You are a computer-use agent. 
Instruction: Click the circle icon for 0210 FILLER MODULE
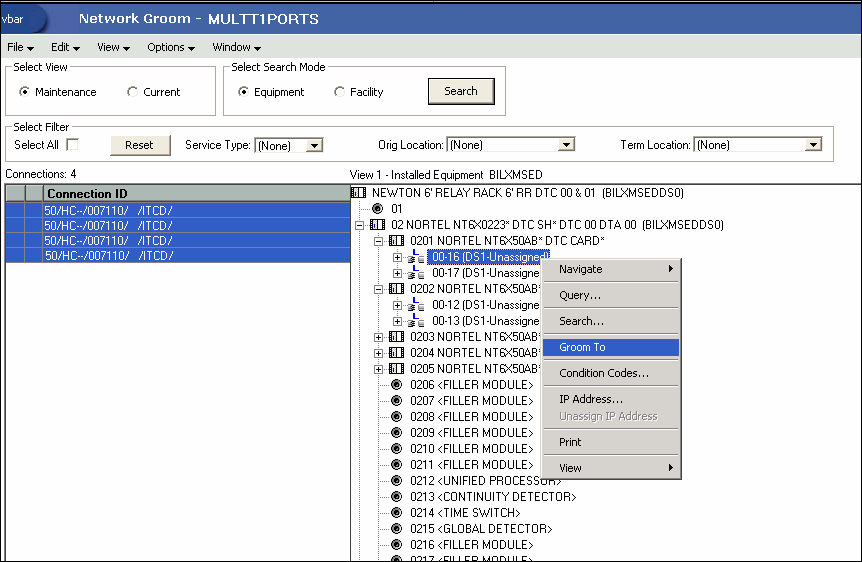pos(396,448)
